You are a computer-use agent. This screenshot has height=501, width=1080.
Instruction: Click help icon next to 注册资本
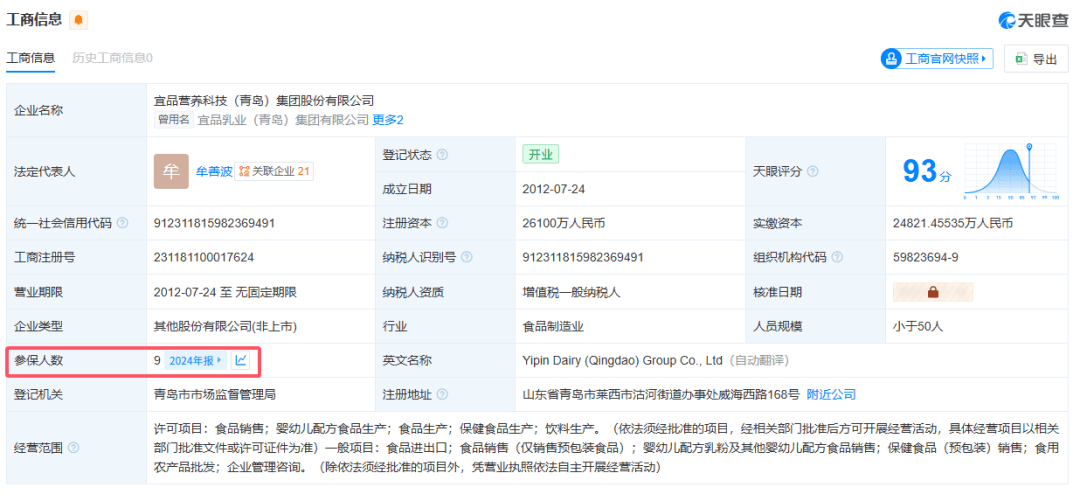coord(442,223)
